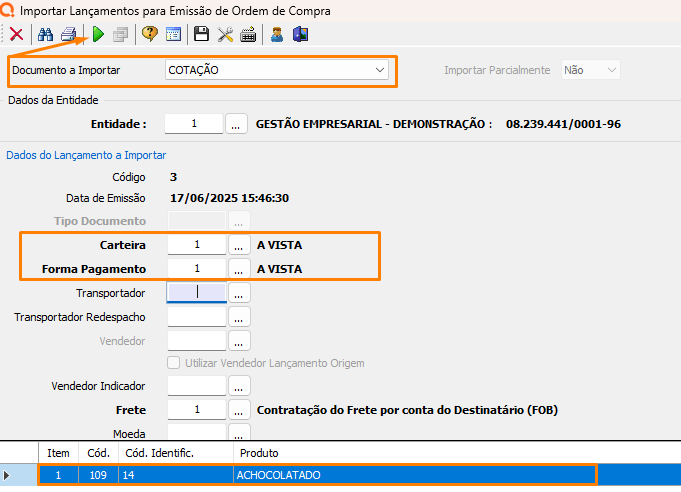Click the row selector arrow indicator

point(7,475)
